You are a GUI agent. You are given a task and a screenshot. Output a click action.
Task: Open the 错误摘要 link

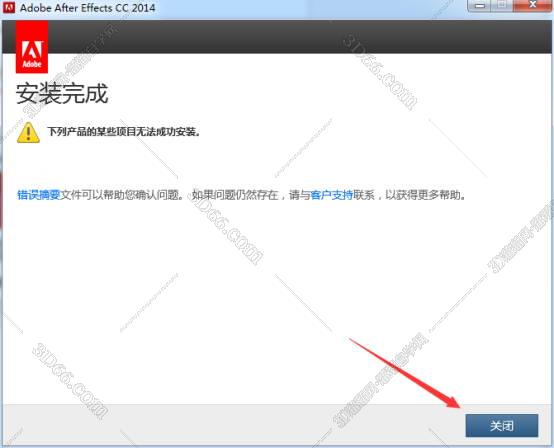point(39,194)
